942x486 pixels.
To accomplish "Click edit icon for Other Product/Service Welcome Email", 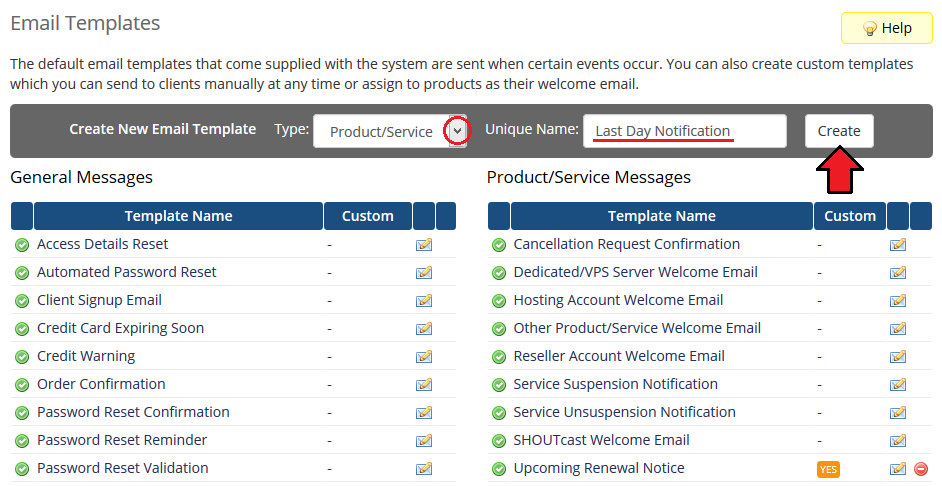I will 898,329.
